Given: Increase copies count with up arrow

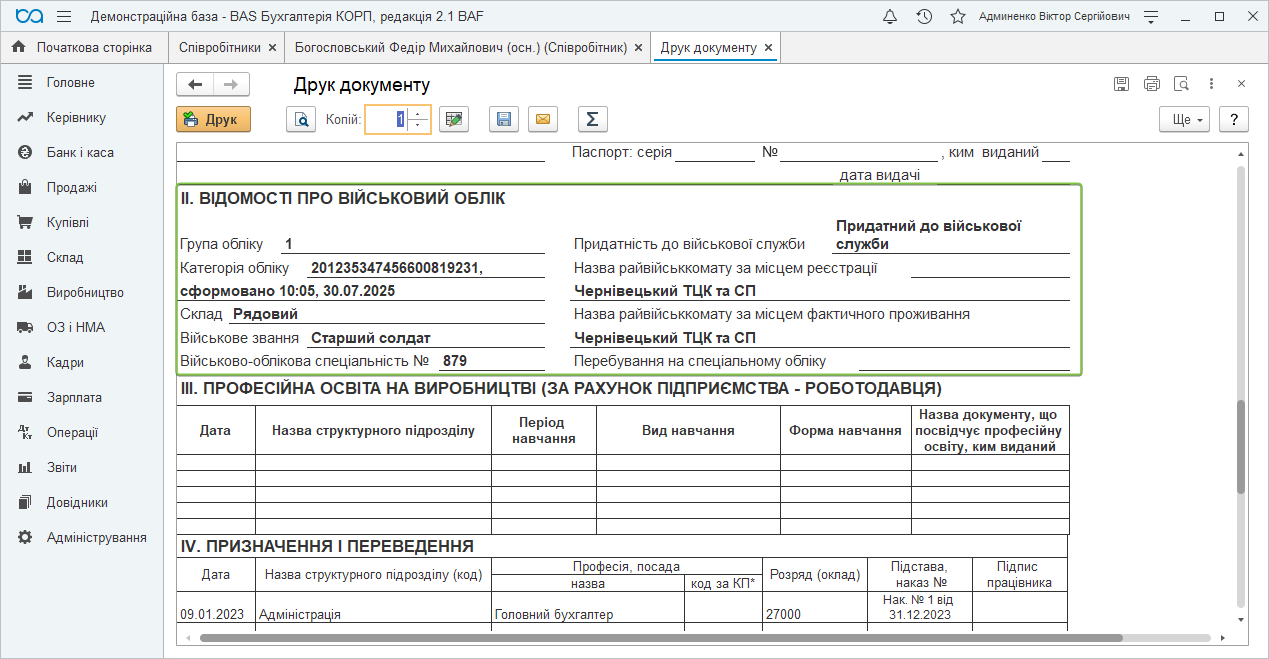Looking at the screenshot, I should (x=418, y=113).
